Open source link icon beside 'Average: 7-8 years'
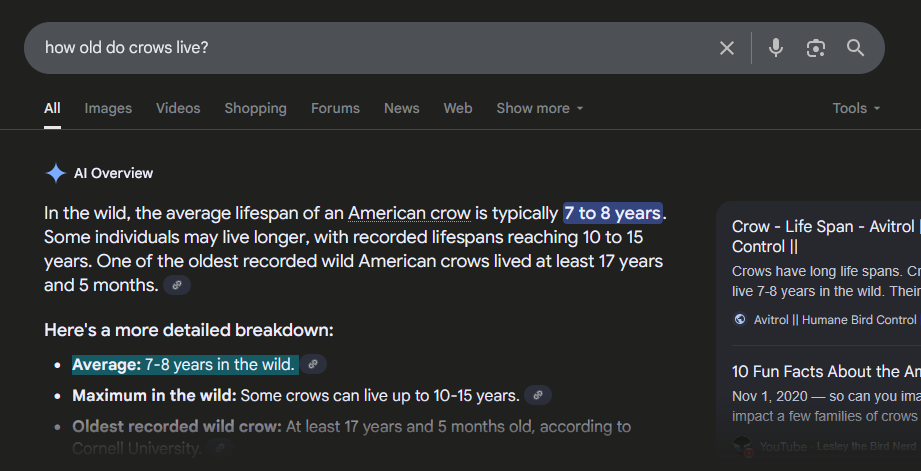The height and width of the screenshot is (471, 921). click(313, 365)
